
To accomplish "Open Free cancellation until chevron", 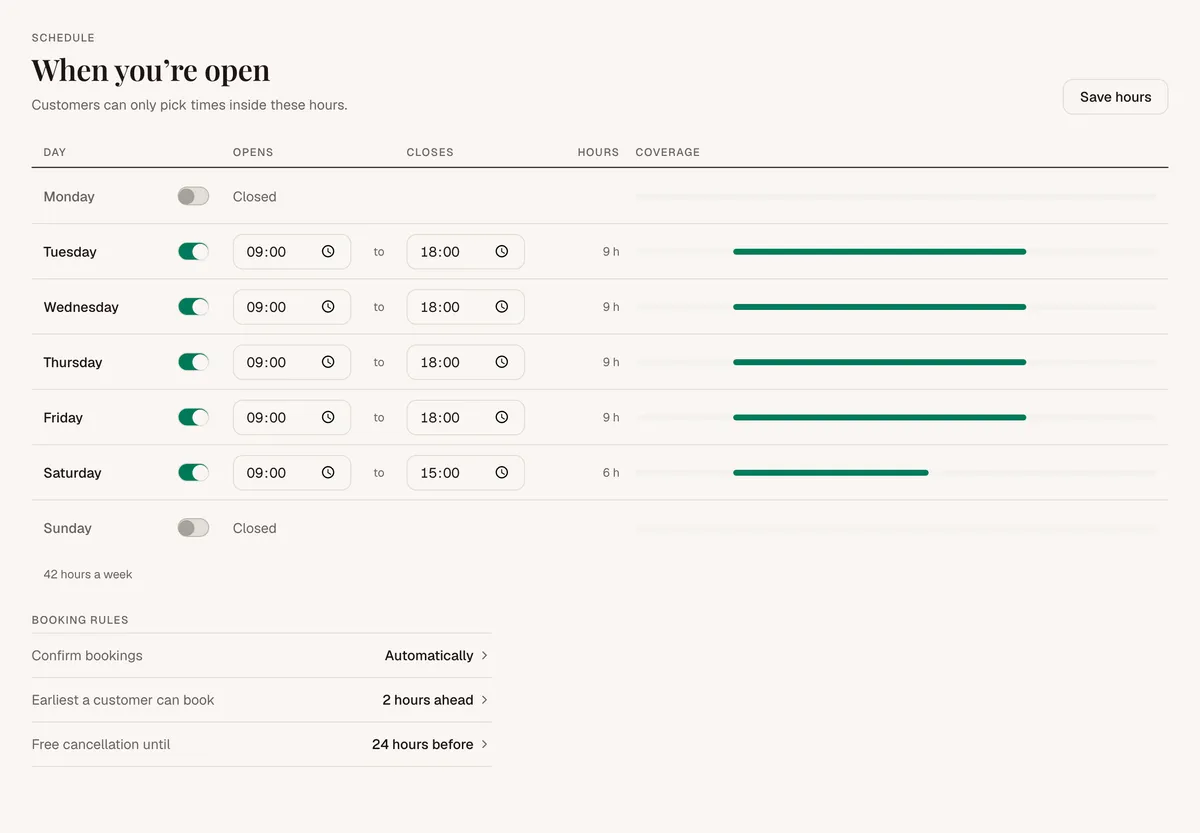I will tap(485, 744).
